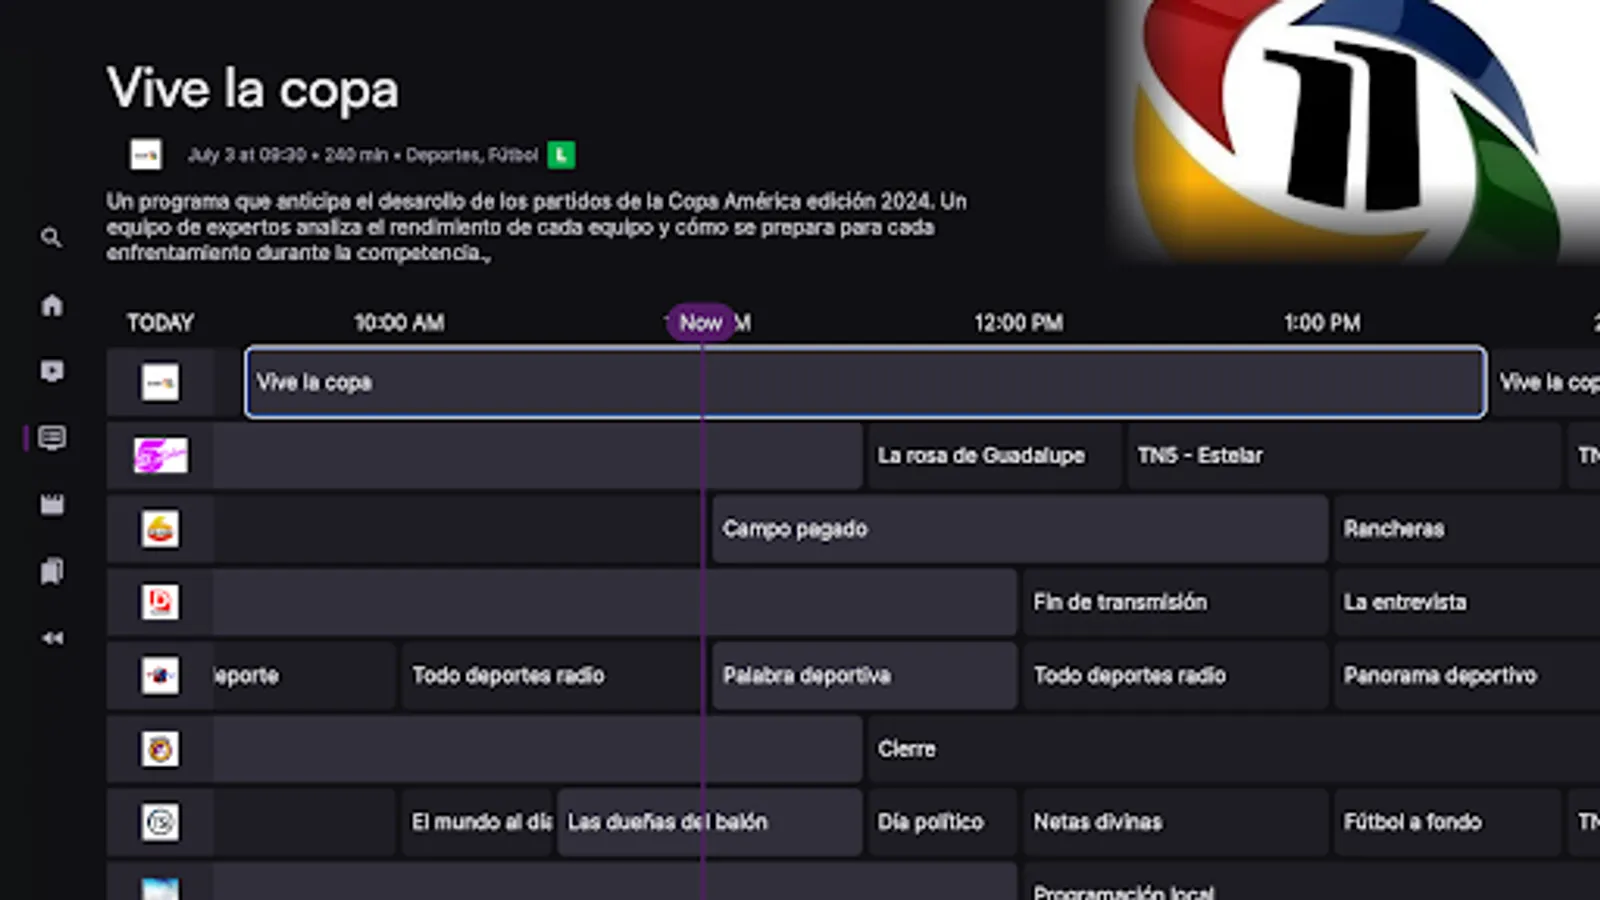Open the on-demand videos section icon
The width and height of the screenshot is (1600, 900).
[x=52, y=371]
